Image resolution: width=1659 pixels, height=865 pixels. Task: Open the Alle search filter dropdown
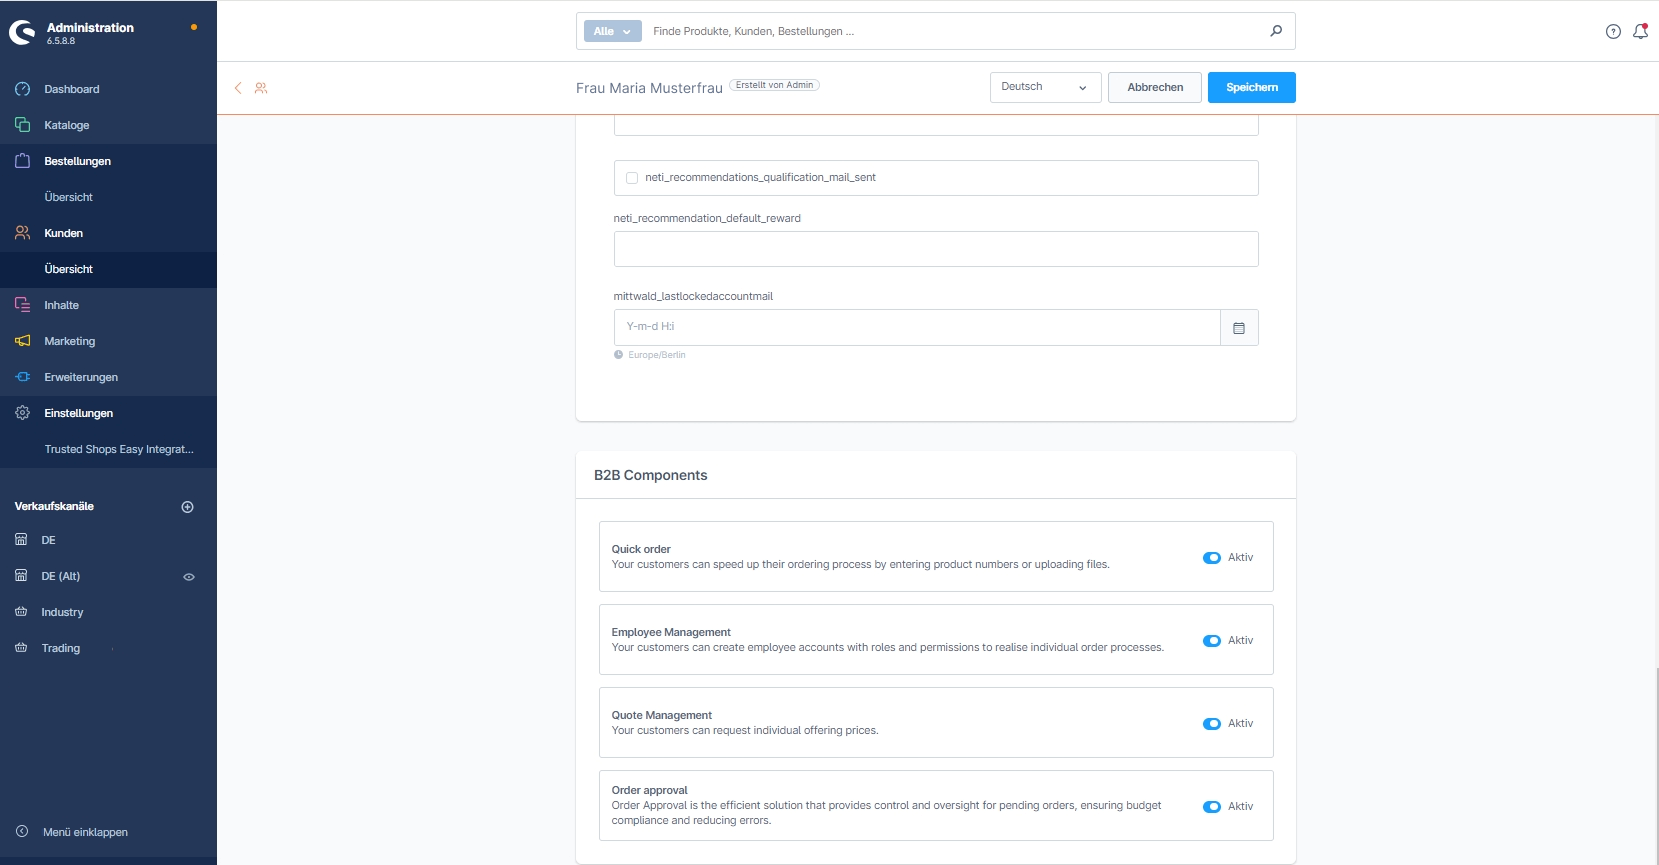613,31
